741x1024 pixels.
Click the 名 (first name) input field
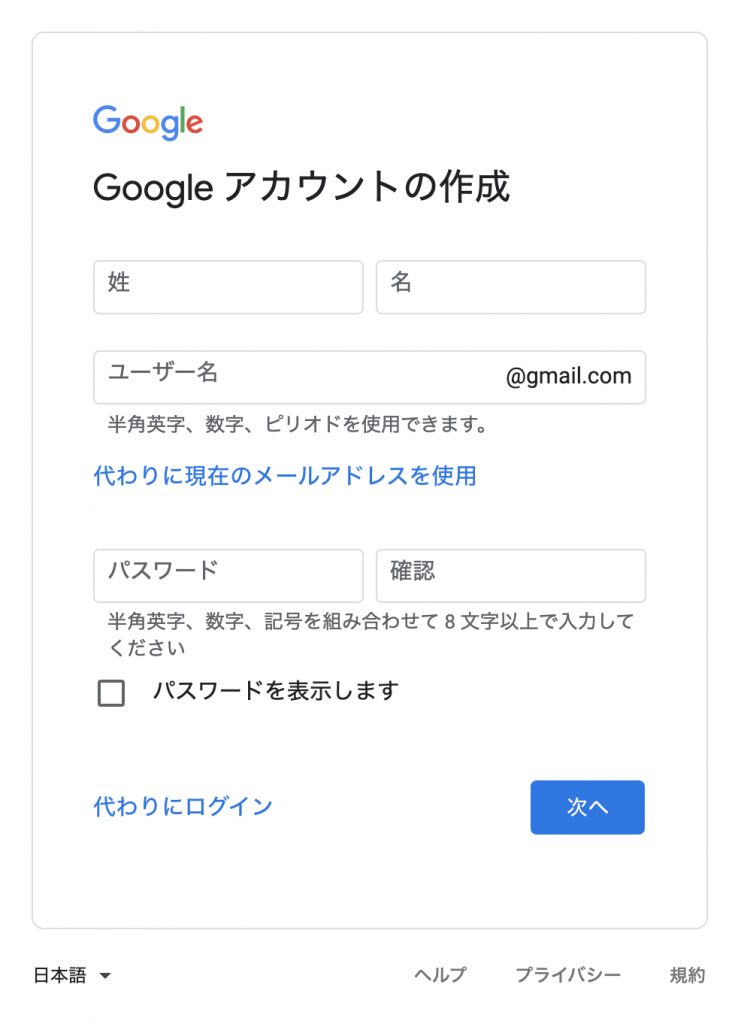[511, 287]
